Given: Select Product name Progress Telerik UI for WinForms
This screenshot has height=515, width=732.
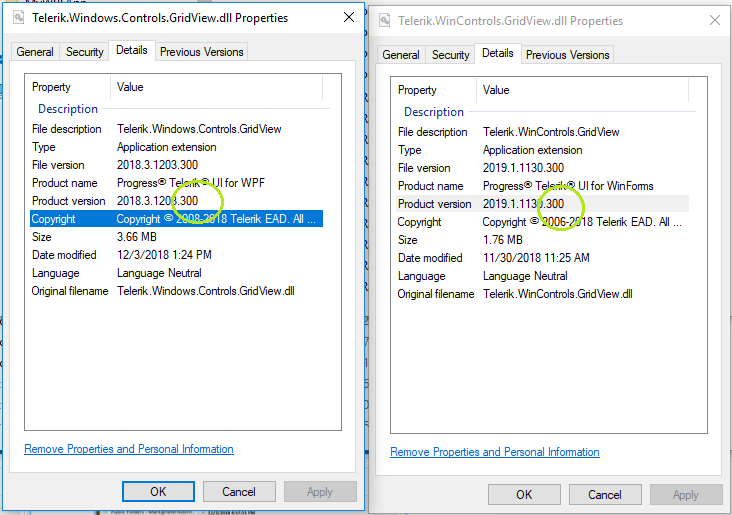Looking at the screenshot, I should click(542, 186).
